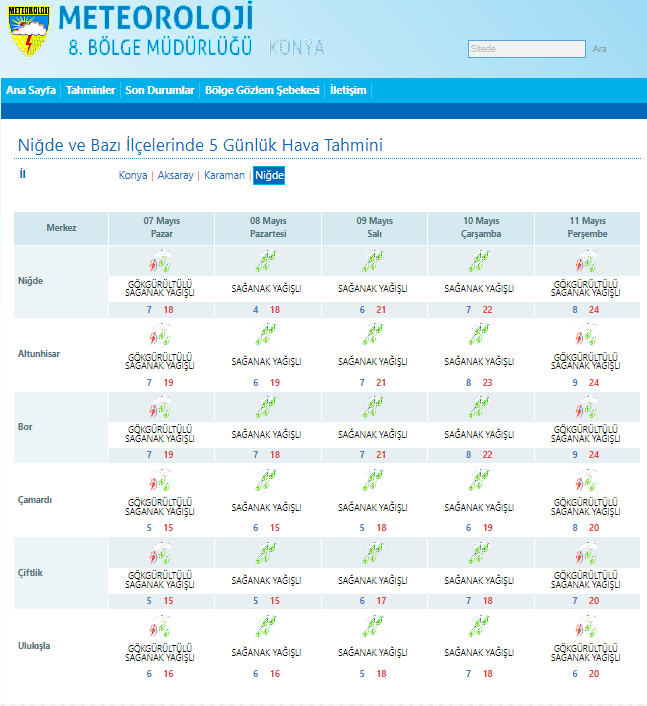This screenshot has width=647, height=706.
Task: Click Çamardı thunderstorm icon for 11 Mayıs
Action: 586,480
